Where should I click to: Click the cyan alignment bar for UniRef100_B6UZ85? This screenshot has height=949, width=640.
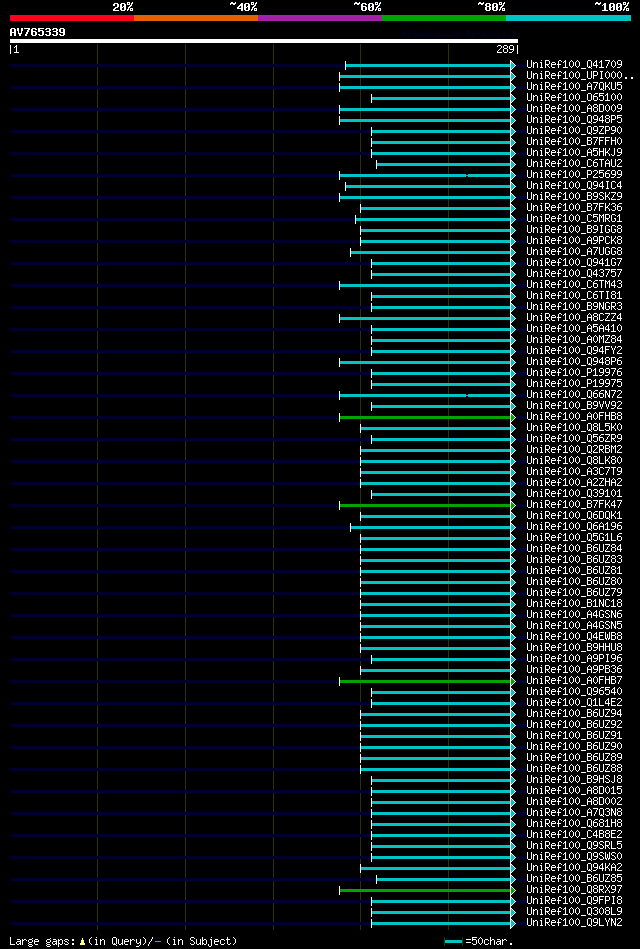[446, 879]
